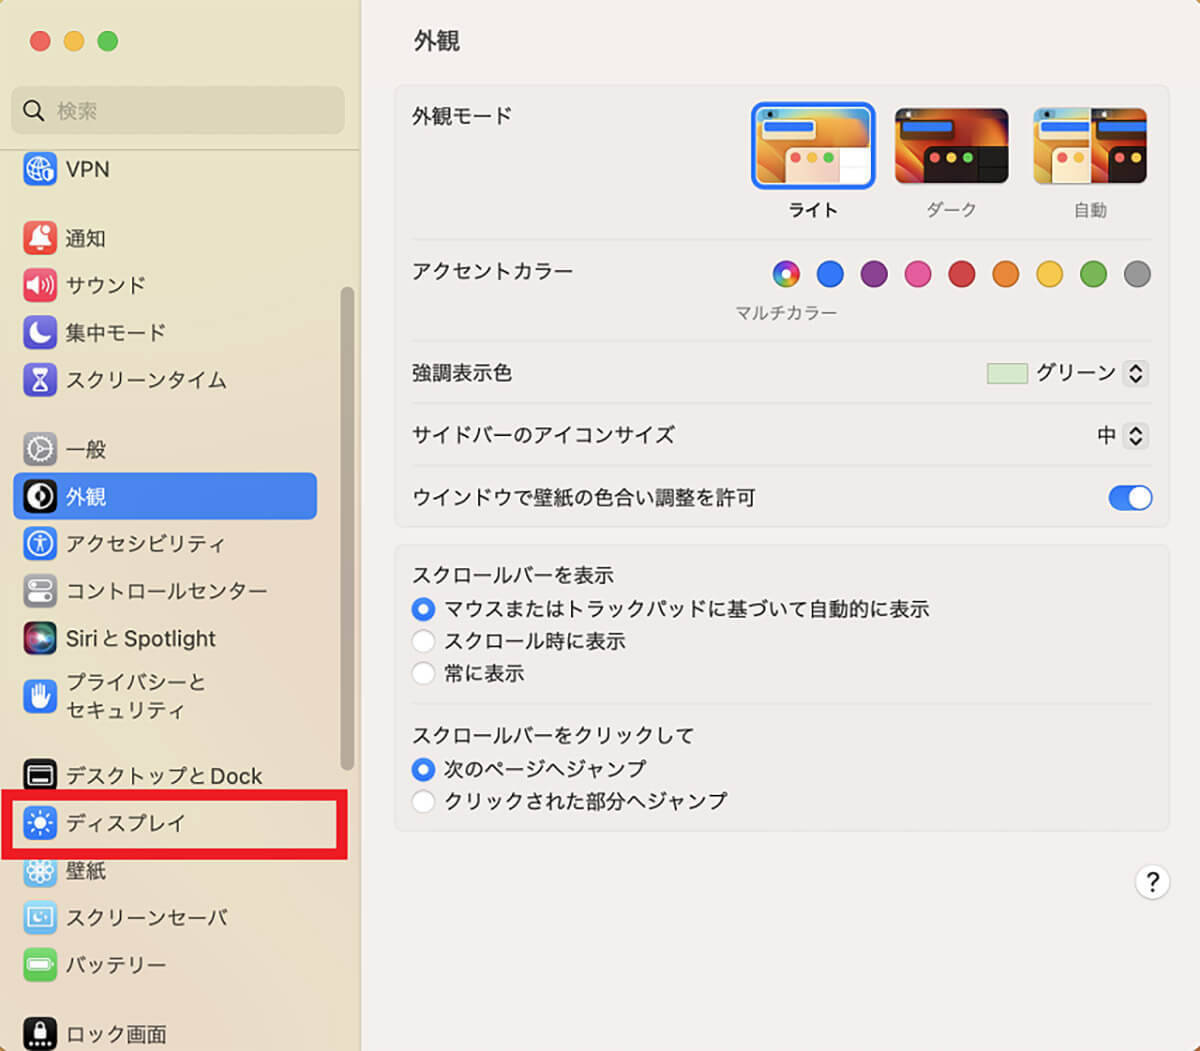This screenshot has height=1051, width=1200.
Task: Click the help question mark button
Action: pos(1152,882)
